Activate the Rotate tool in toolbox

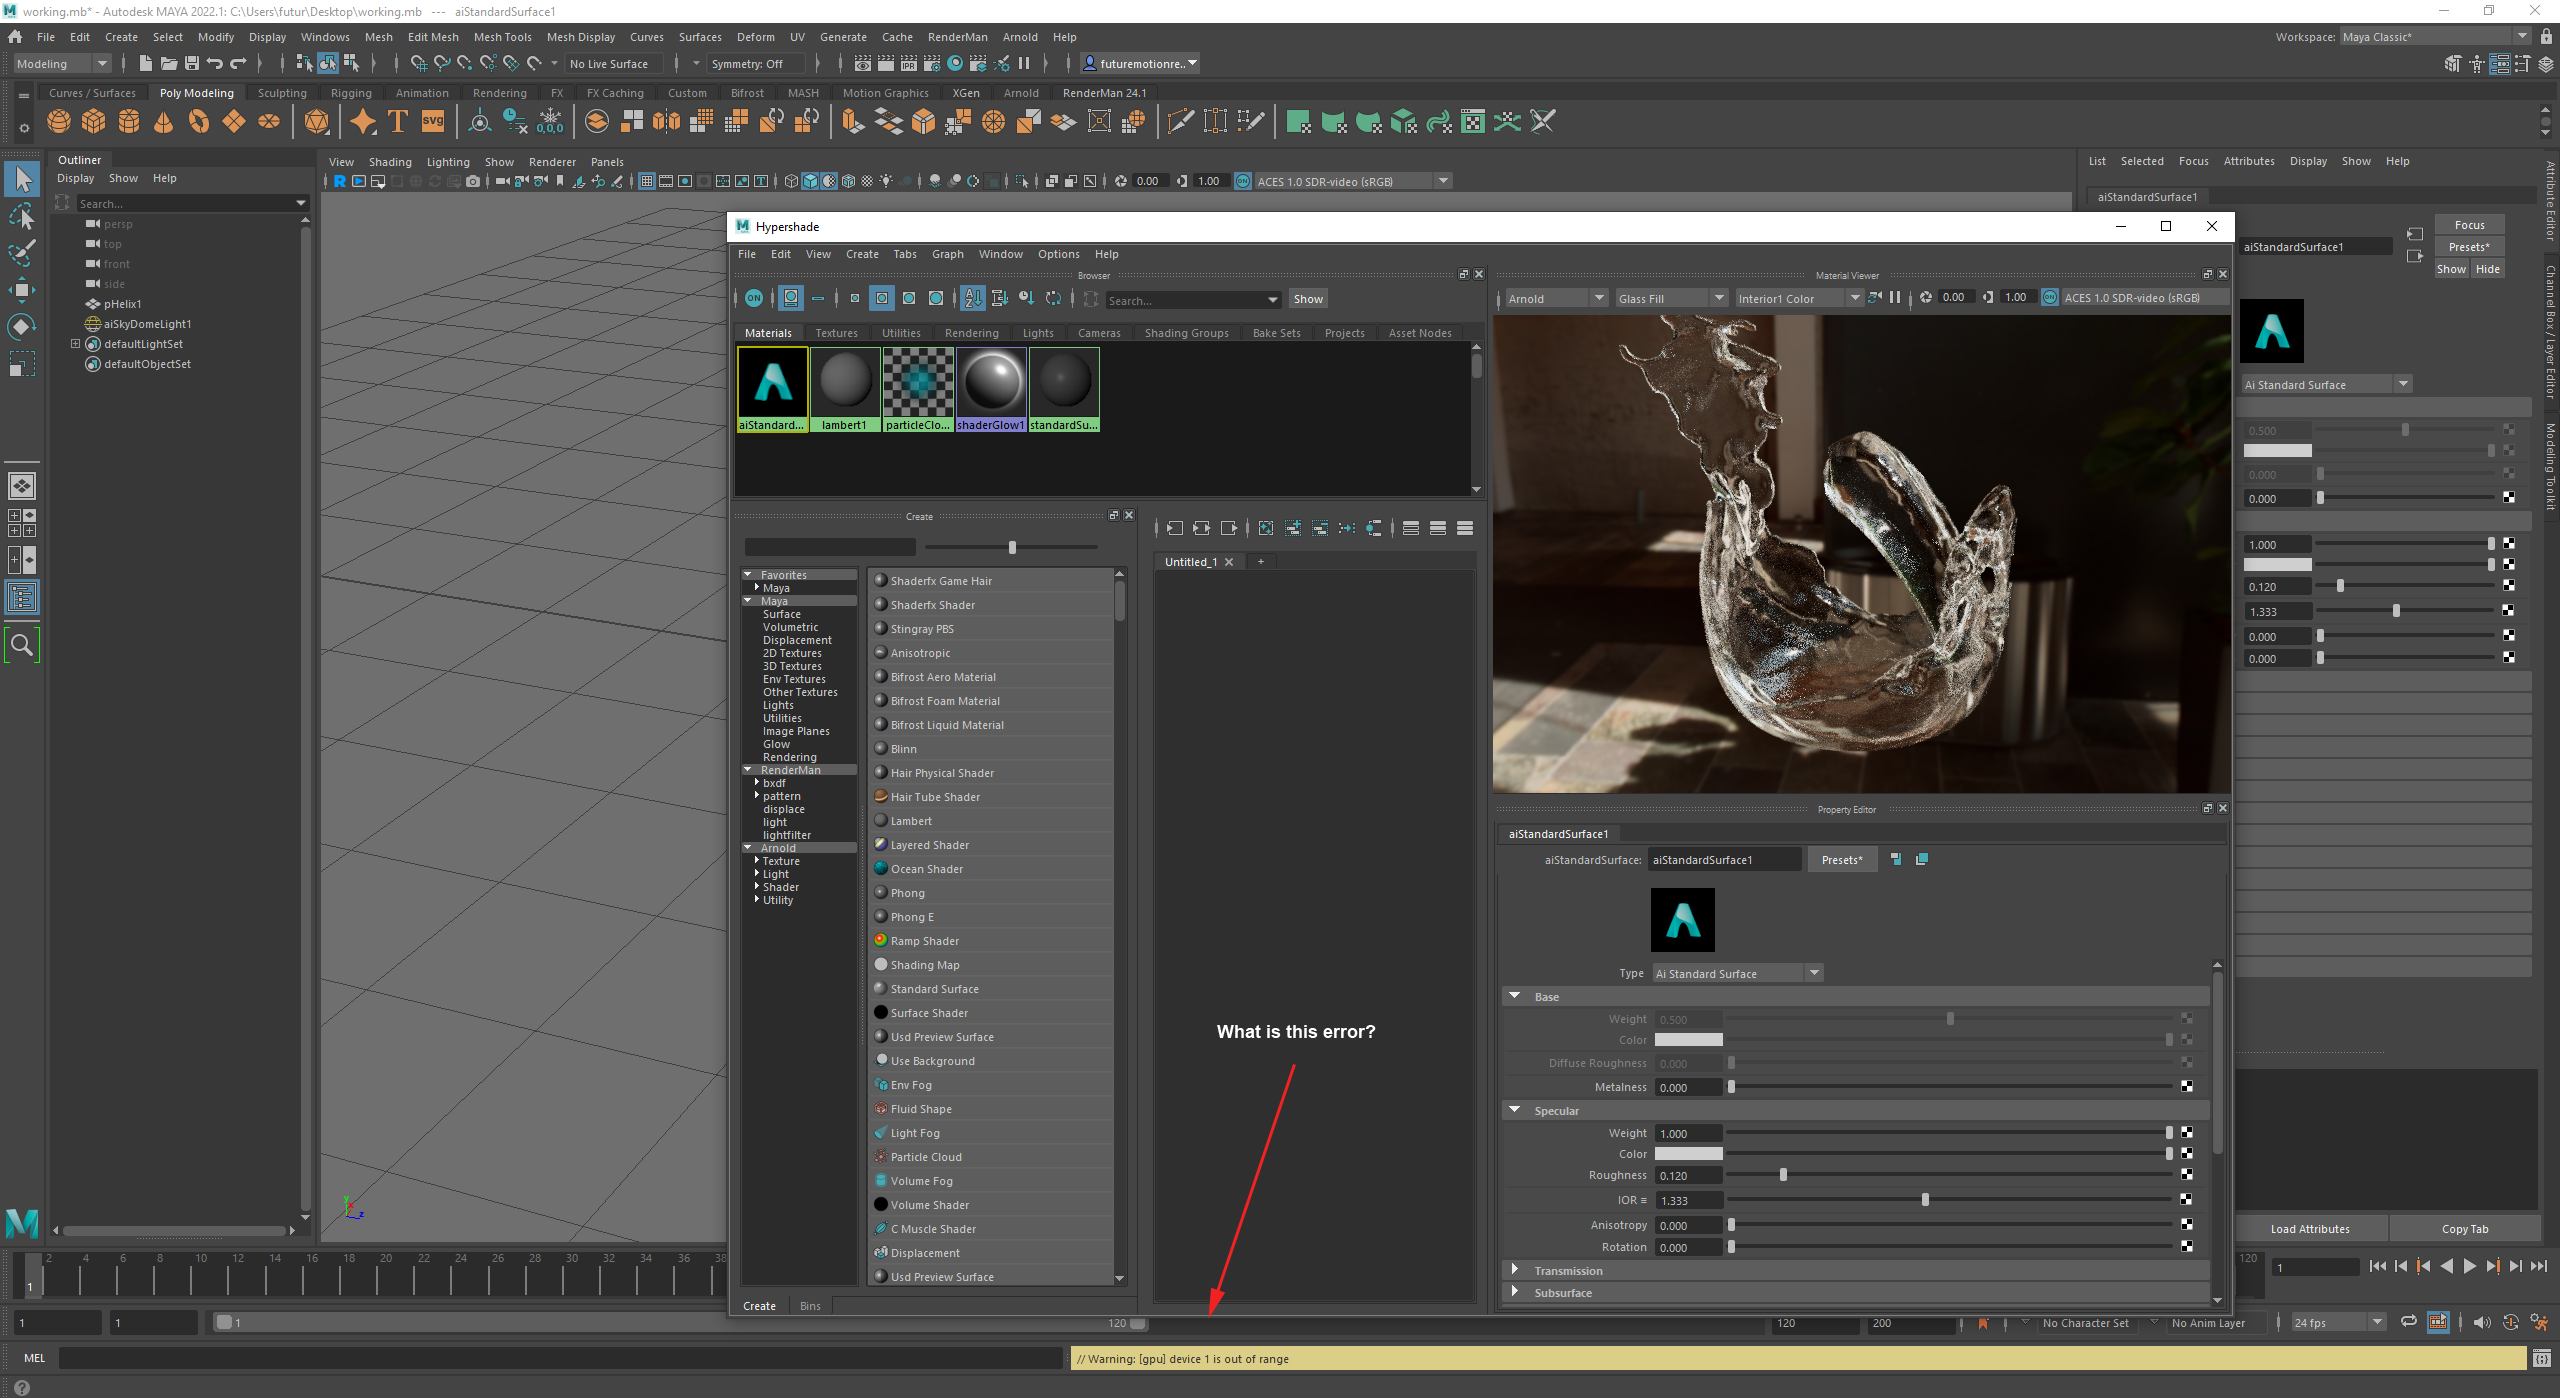click(21, 326)
